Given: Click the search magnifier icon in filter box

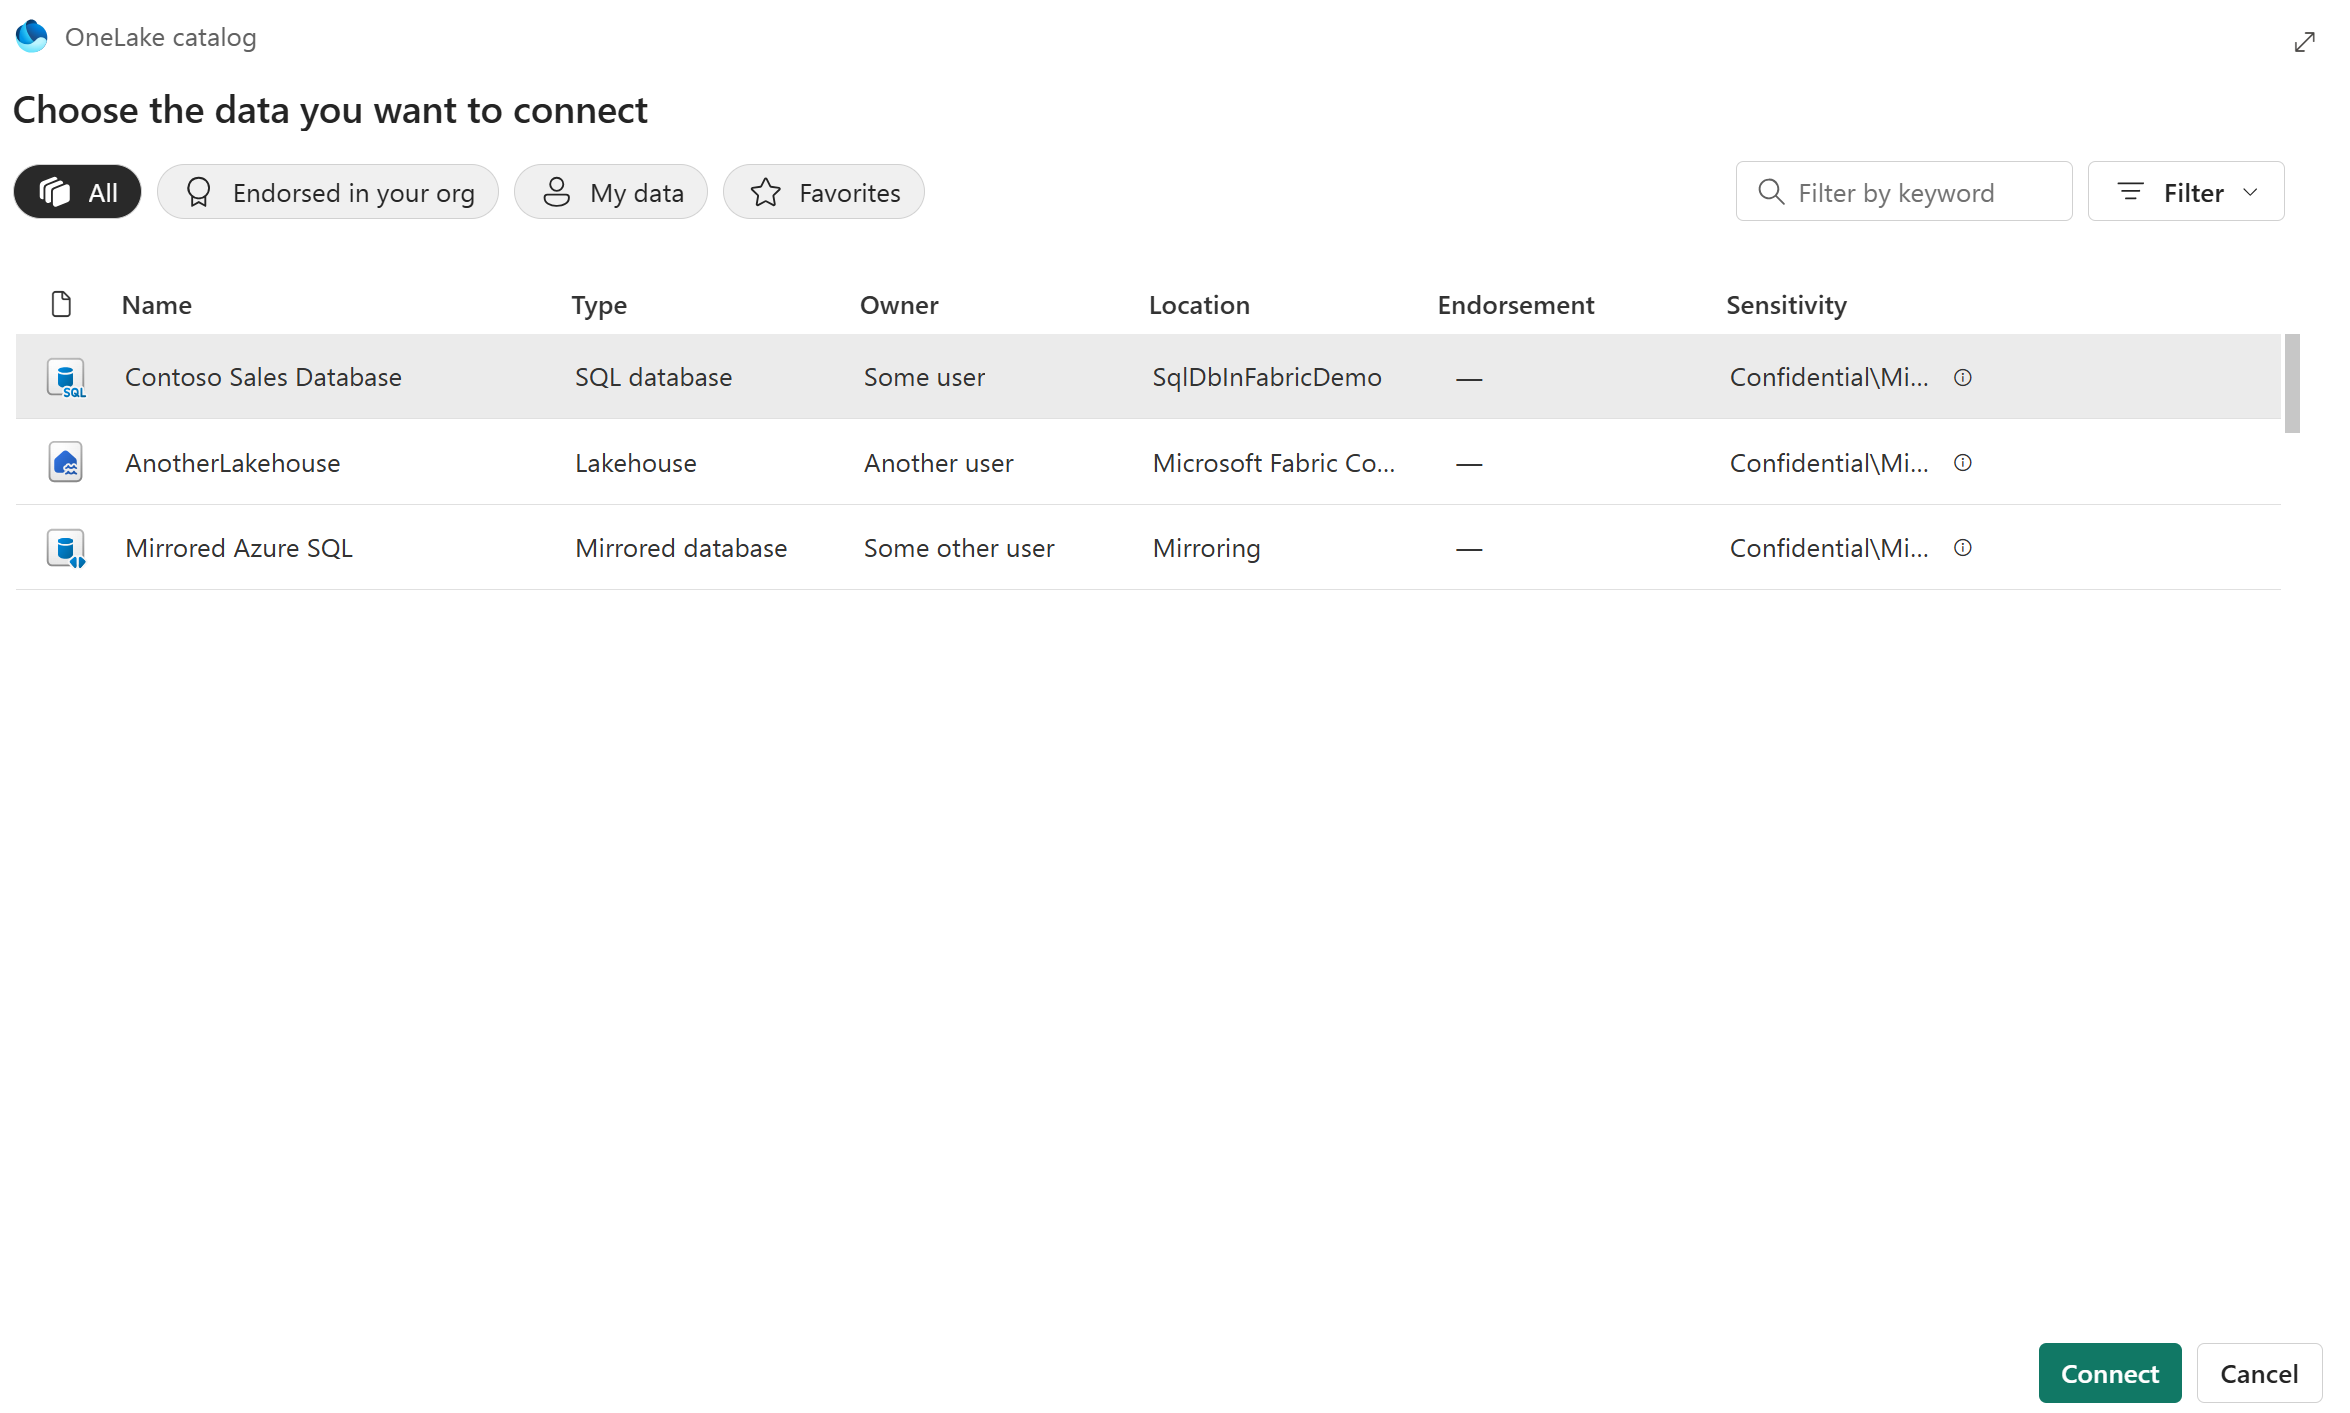Looking at the screenshot, I should pyautogui.click(x=1771, y=192).
